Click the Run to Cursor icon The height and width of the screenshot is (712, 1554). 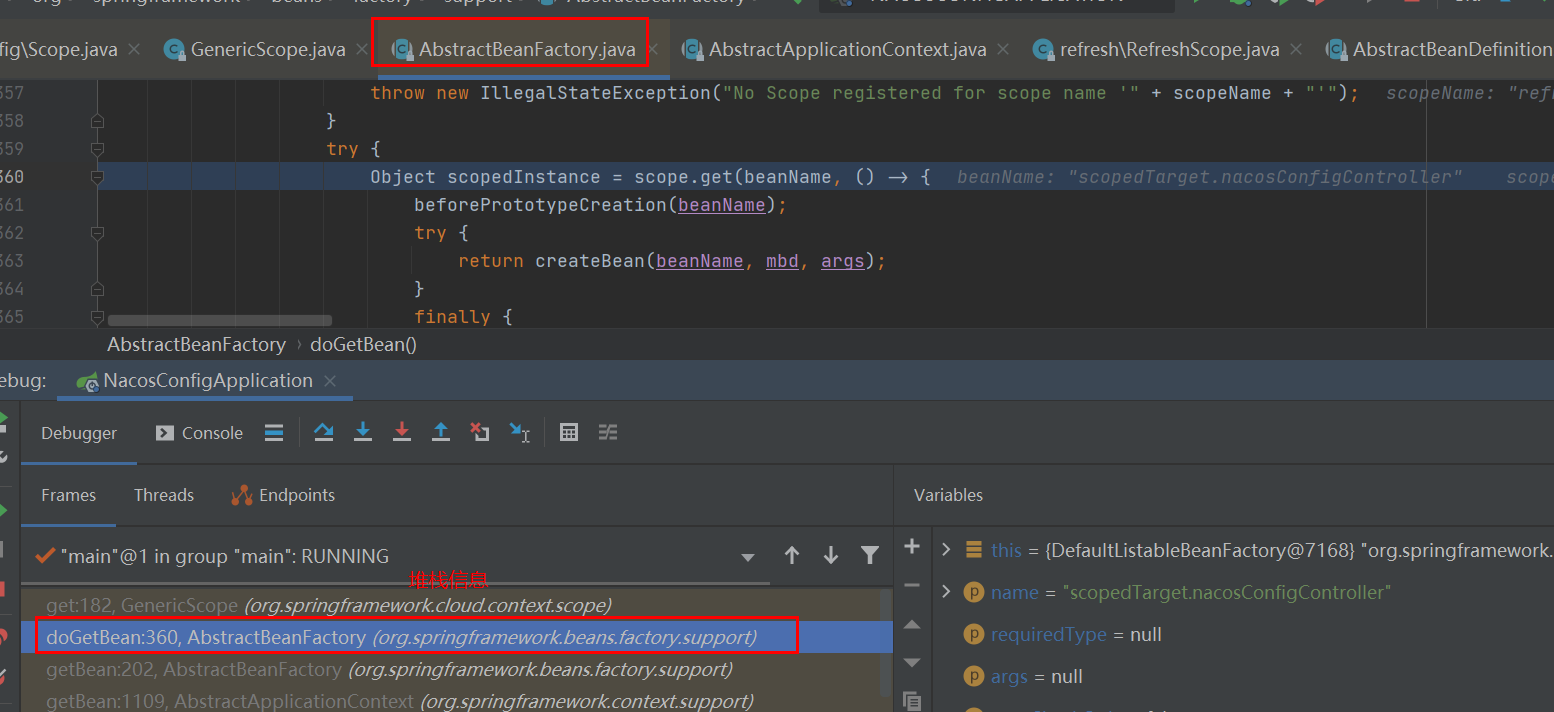pos(520,432)
